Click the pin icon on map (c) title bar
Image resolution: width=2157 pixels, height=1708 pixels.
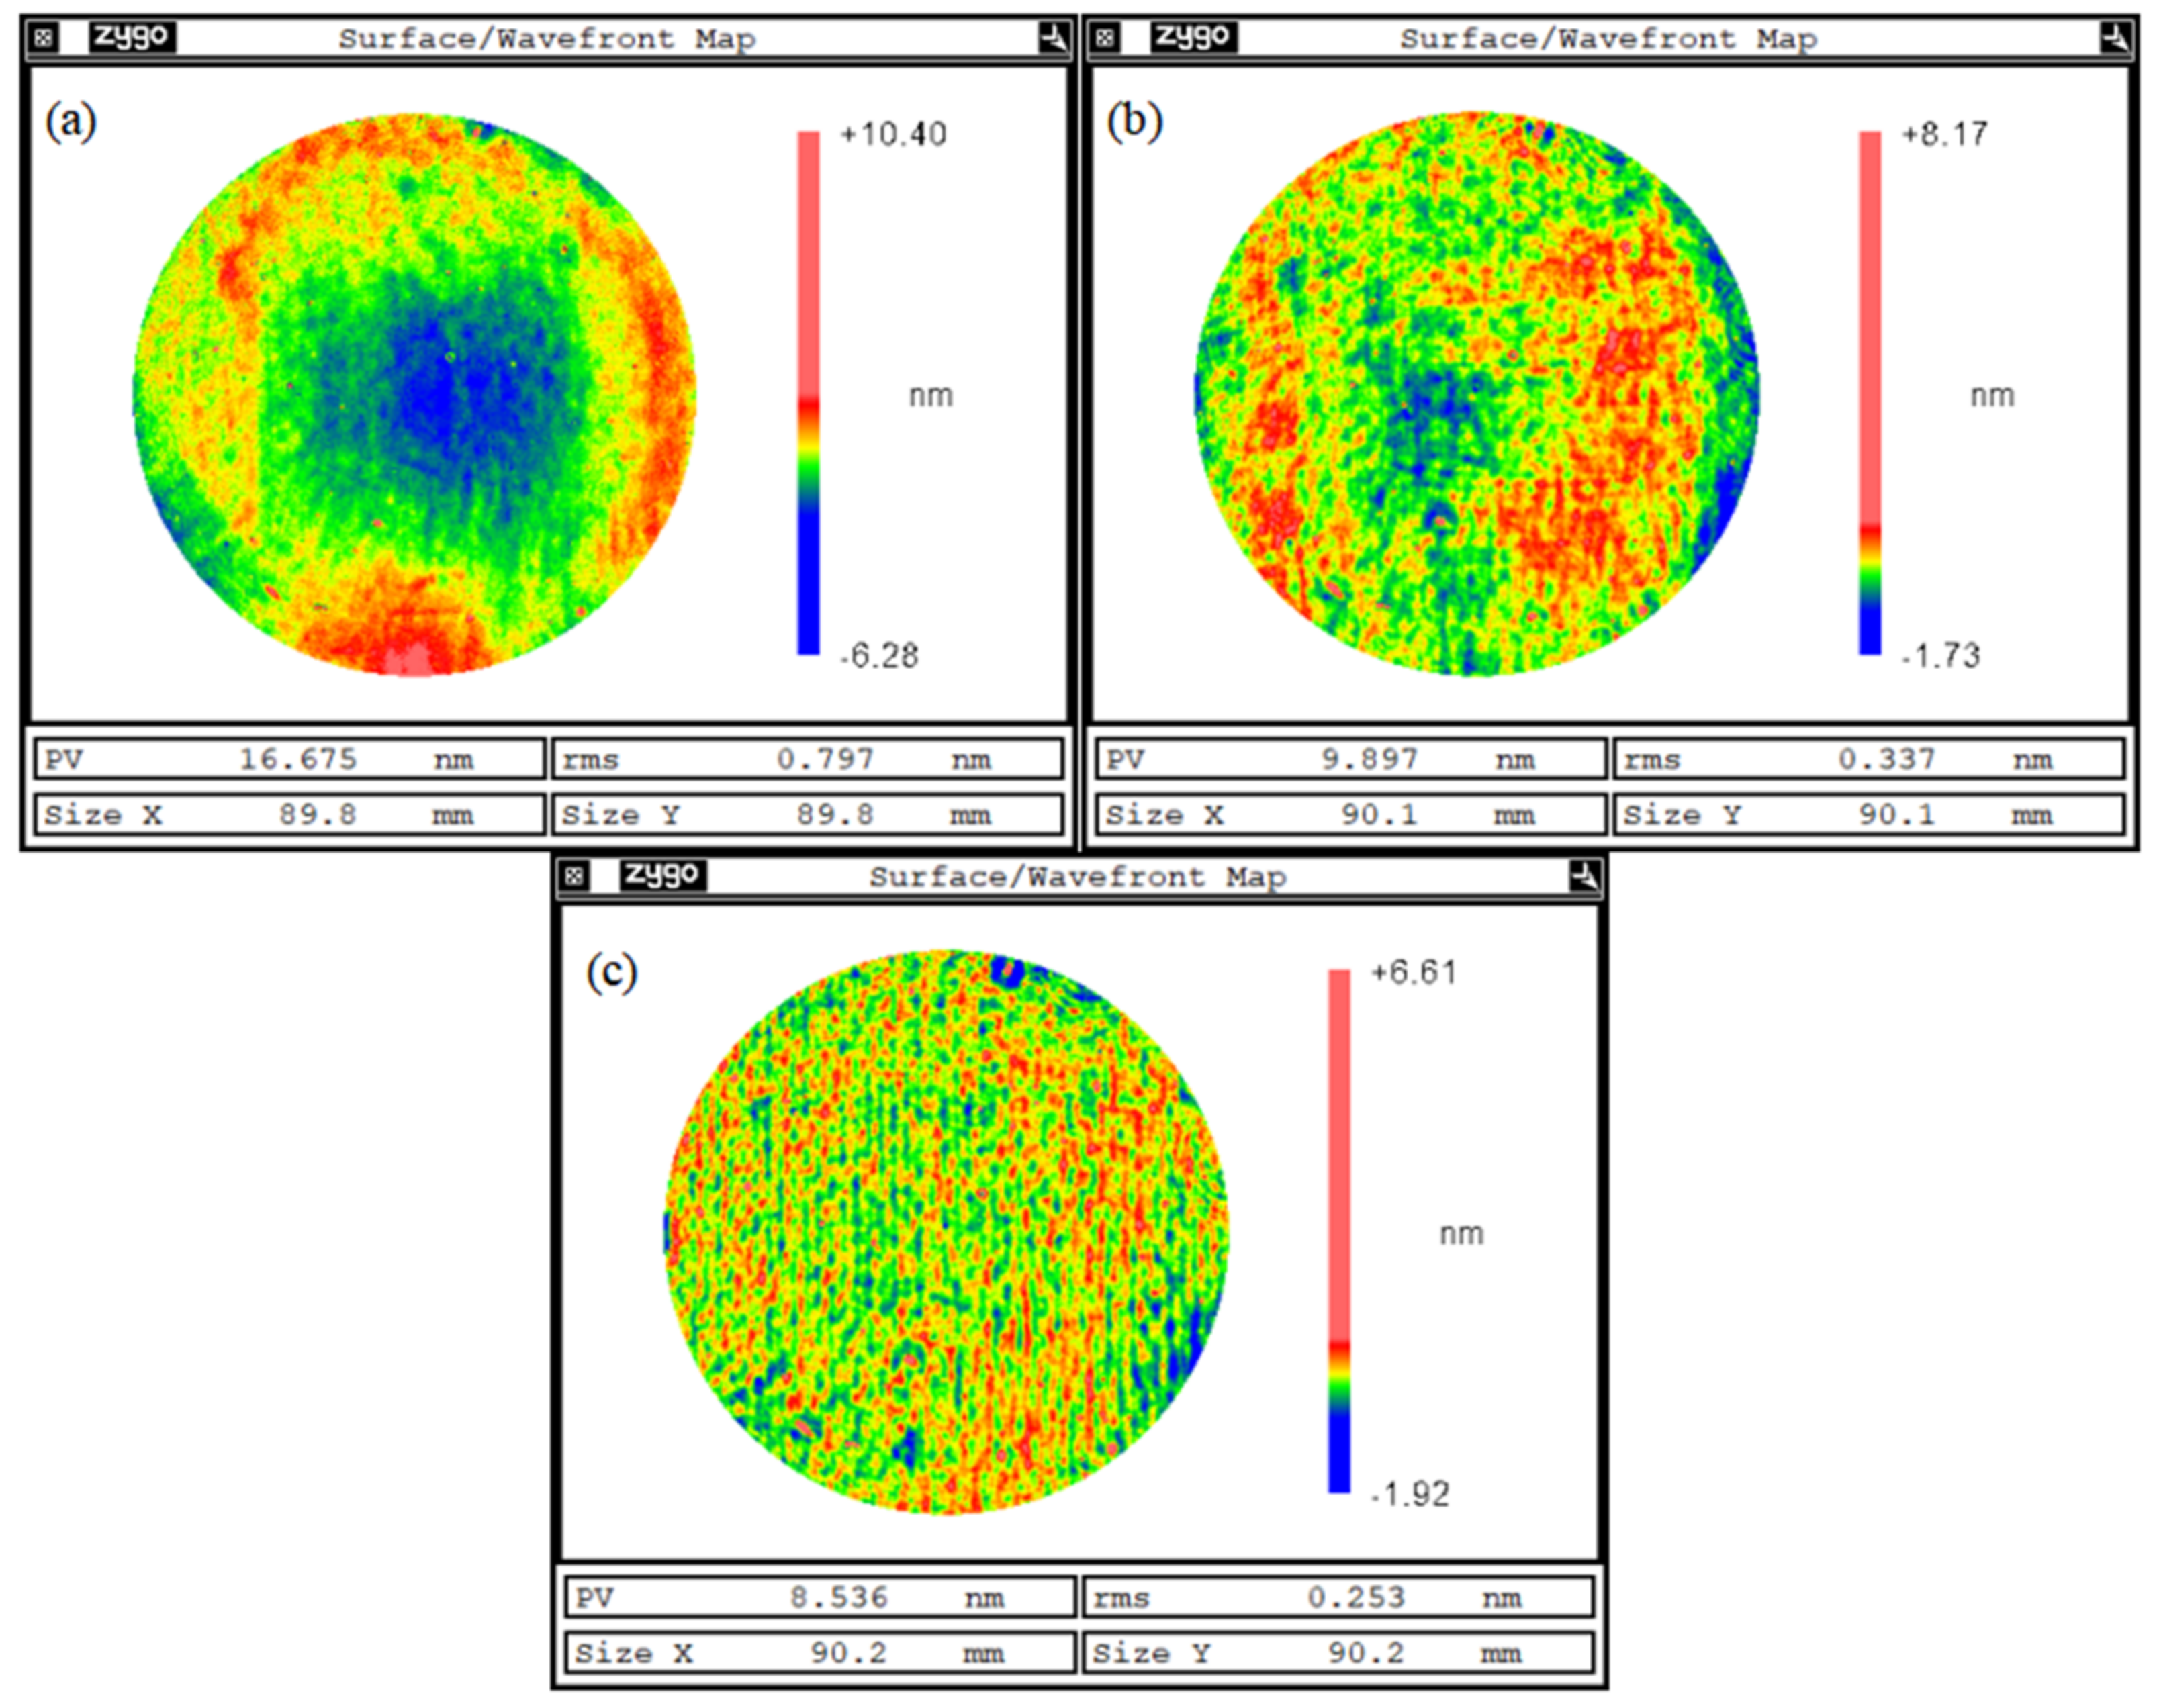click(1586, 876)
